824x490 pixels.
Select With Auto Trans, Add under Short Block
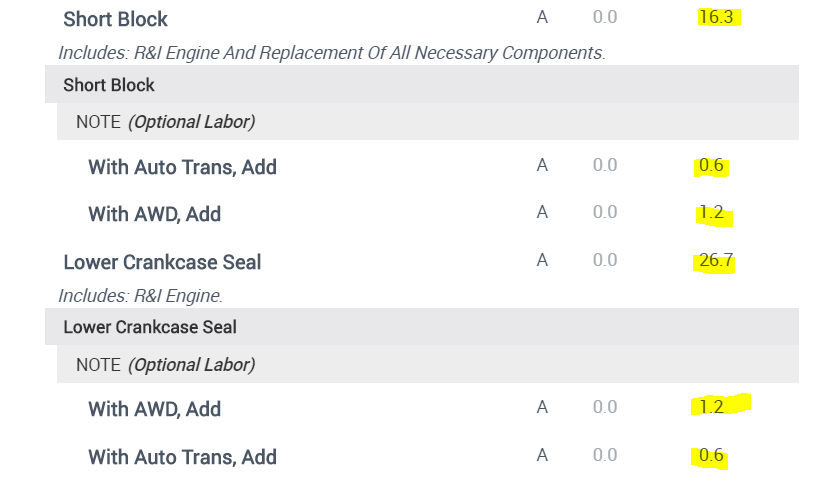182,167
